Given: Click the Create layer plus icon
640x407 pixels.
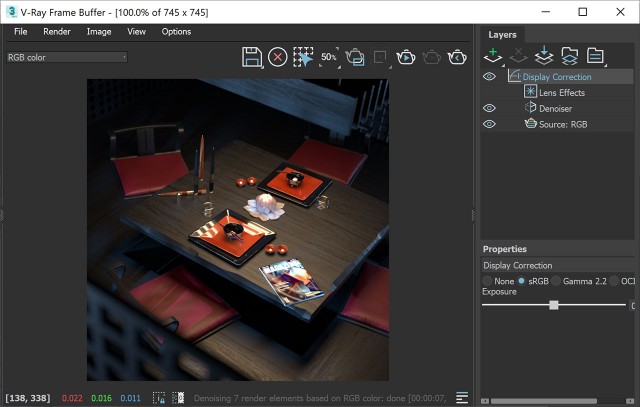Looking at the screenshot, I should coord(493,55).
